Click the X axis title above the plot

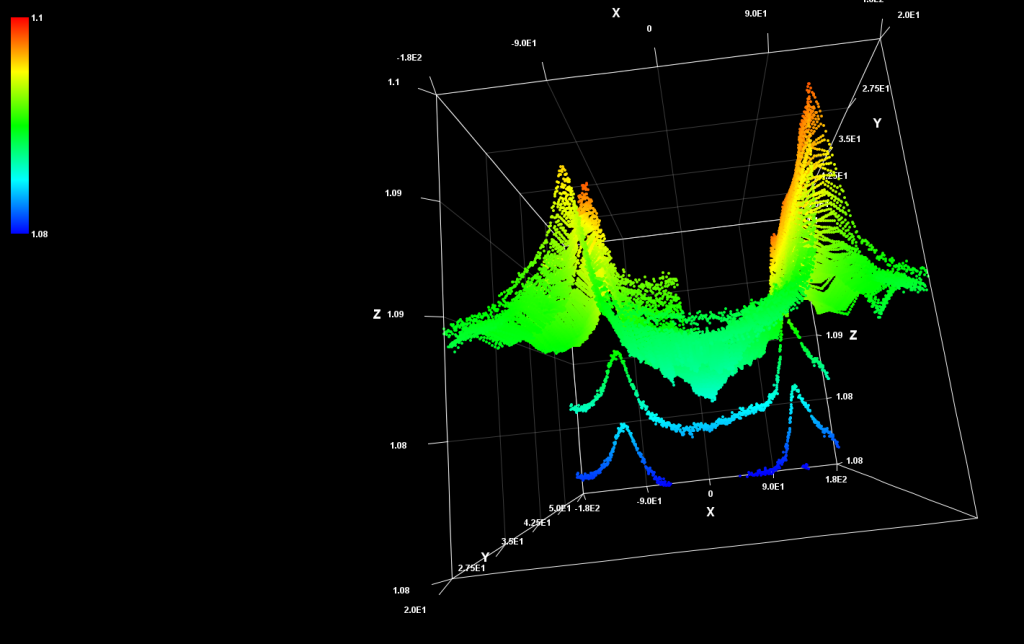[616, 13]
